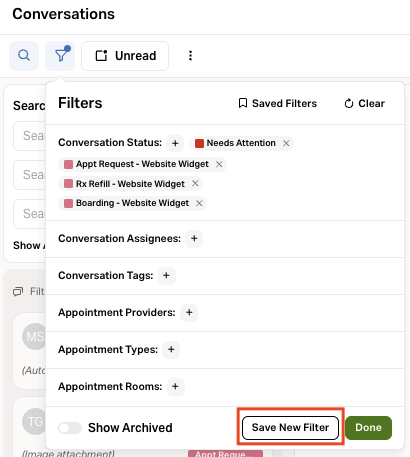Image resolution: width=410 pixels, height=457 pixels.
Task: Add a Conversation Assignees filter
Action: [194, 239]
